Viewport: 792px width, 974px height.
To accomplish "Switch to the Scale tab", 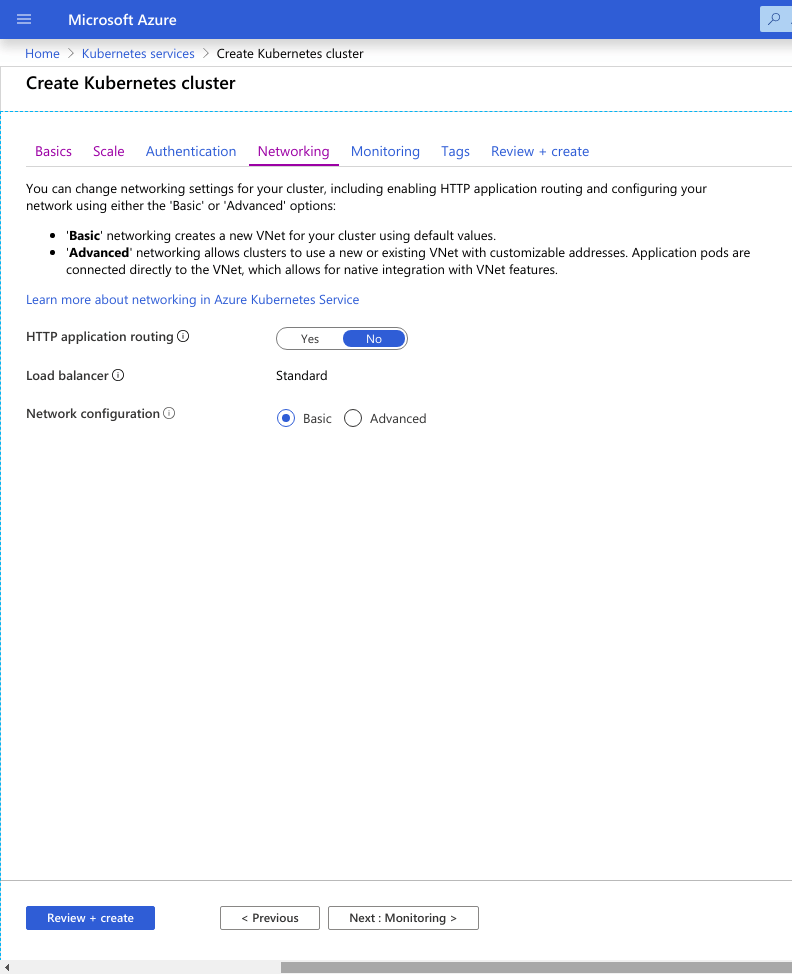I will click(x=109, y=152).
